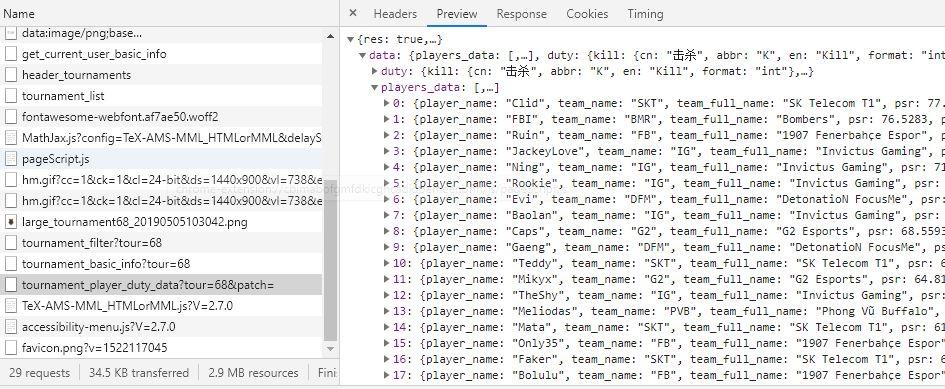Expand player entry 0 Clid
The height and width of the screenshot is (389, 945).
click(386, 104)
